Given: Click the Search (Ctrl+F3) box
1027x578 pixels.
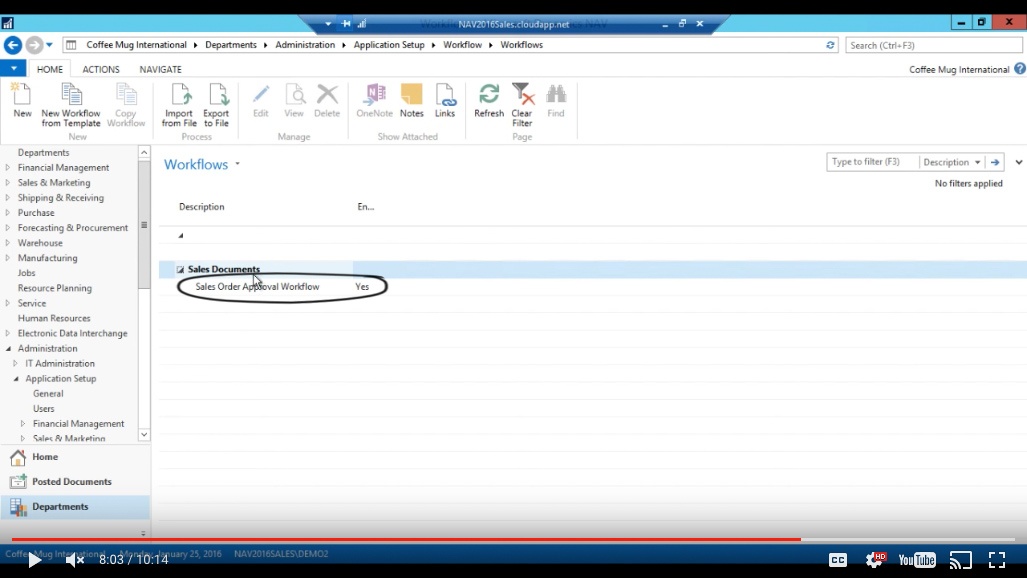Looking at the screenshot, I should tap(933, 45).
